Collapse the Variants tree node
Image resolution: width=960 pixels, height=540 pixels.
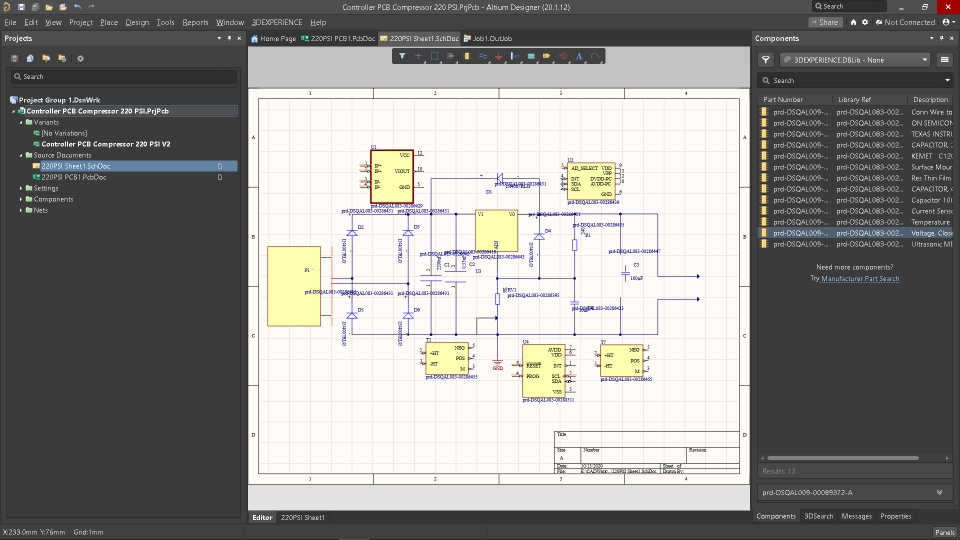click(21, 122)
